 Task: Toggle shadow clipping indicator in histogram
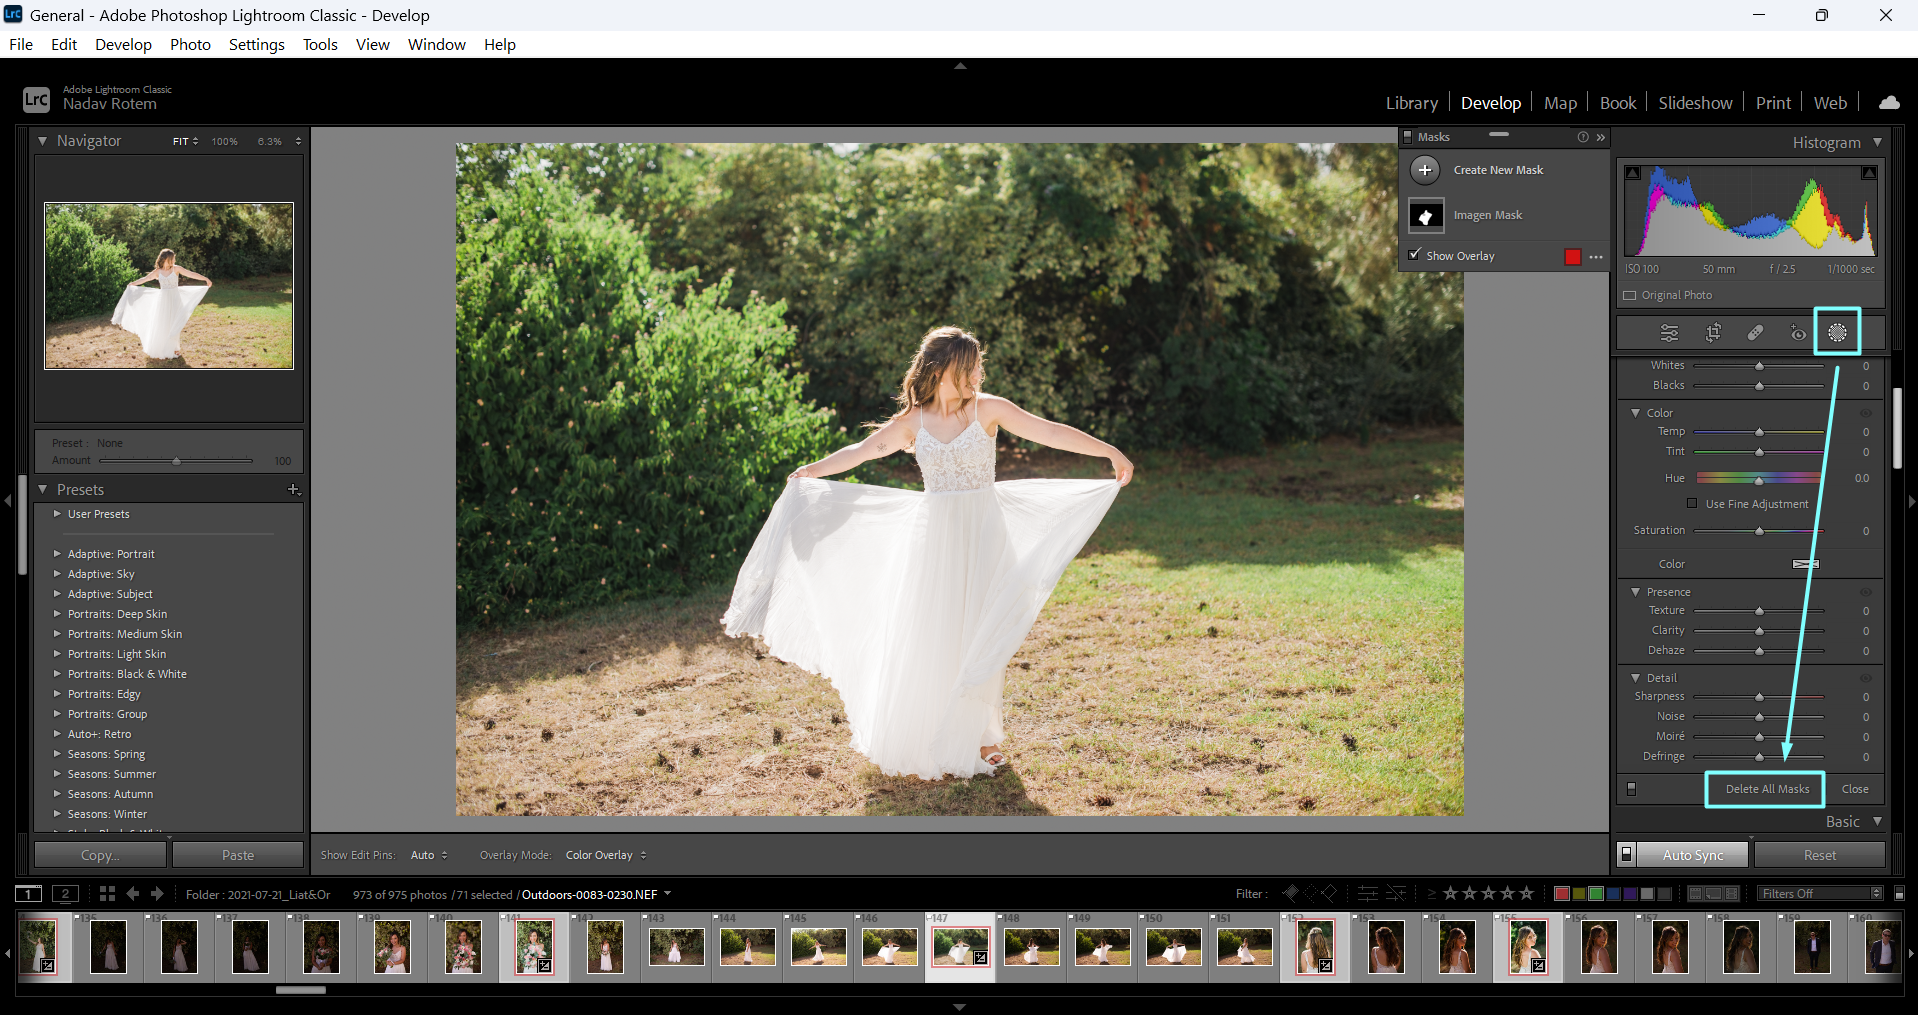(x=1633, y=173)
